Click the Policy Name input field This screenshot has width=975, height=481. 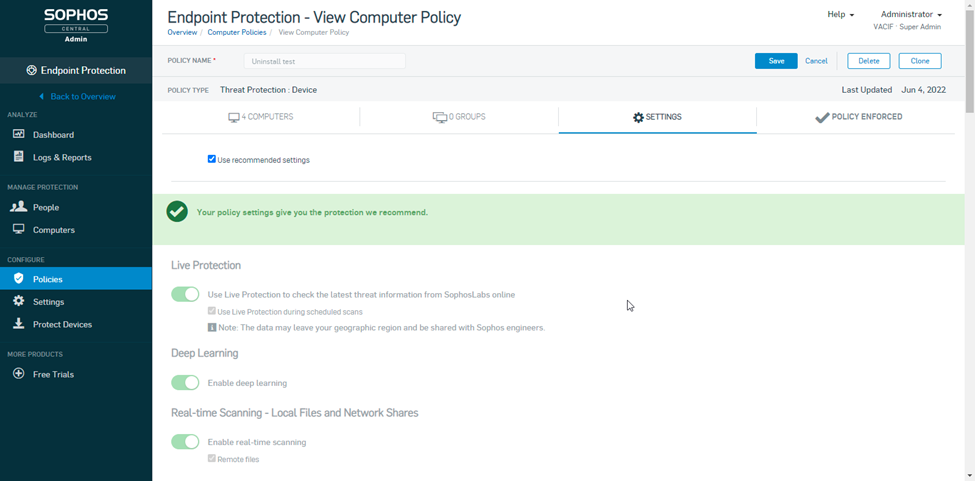[325, 61]
